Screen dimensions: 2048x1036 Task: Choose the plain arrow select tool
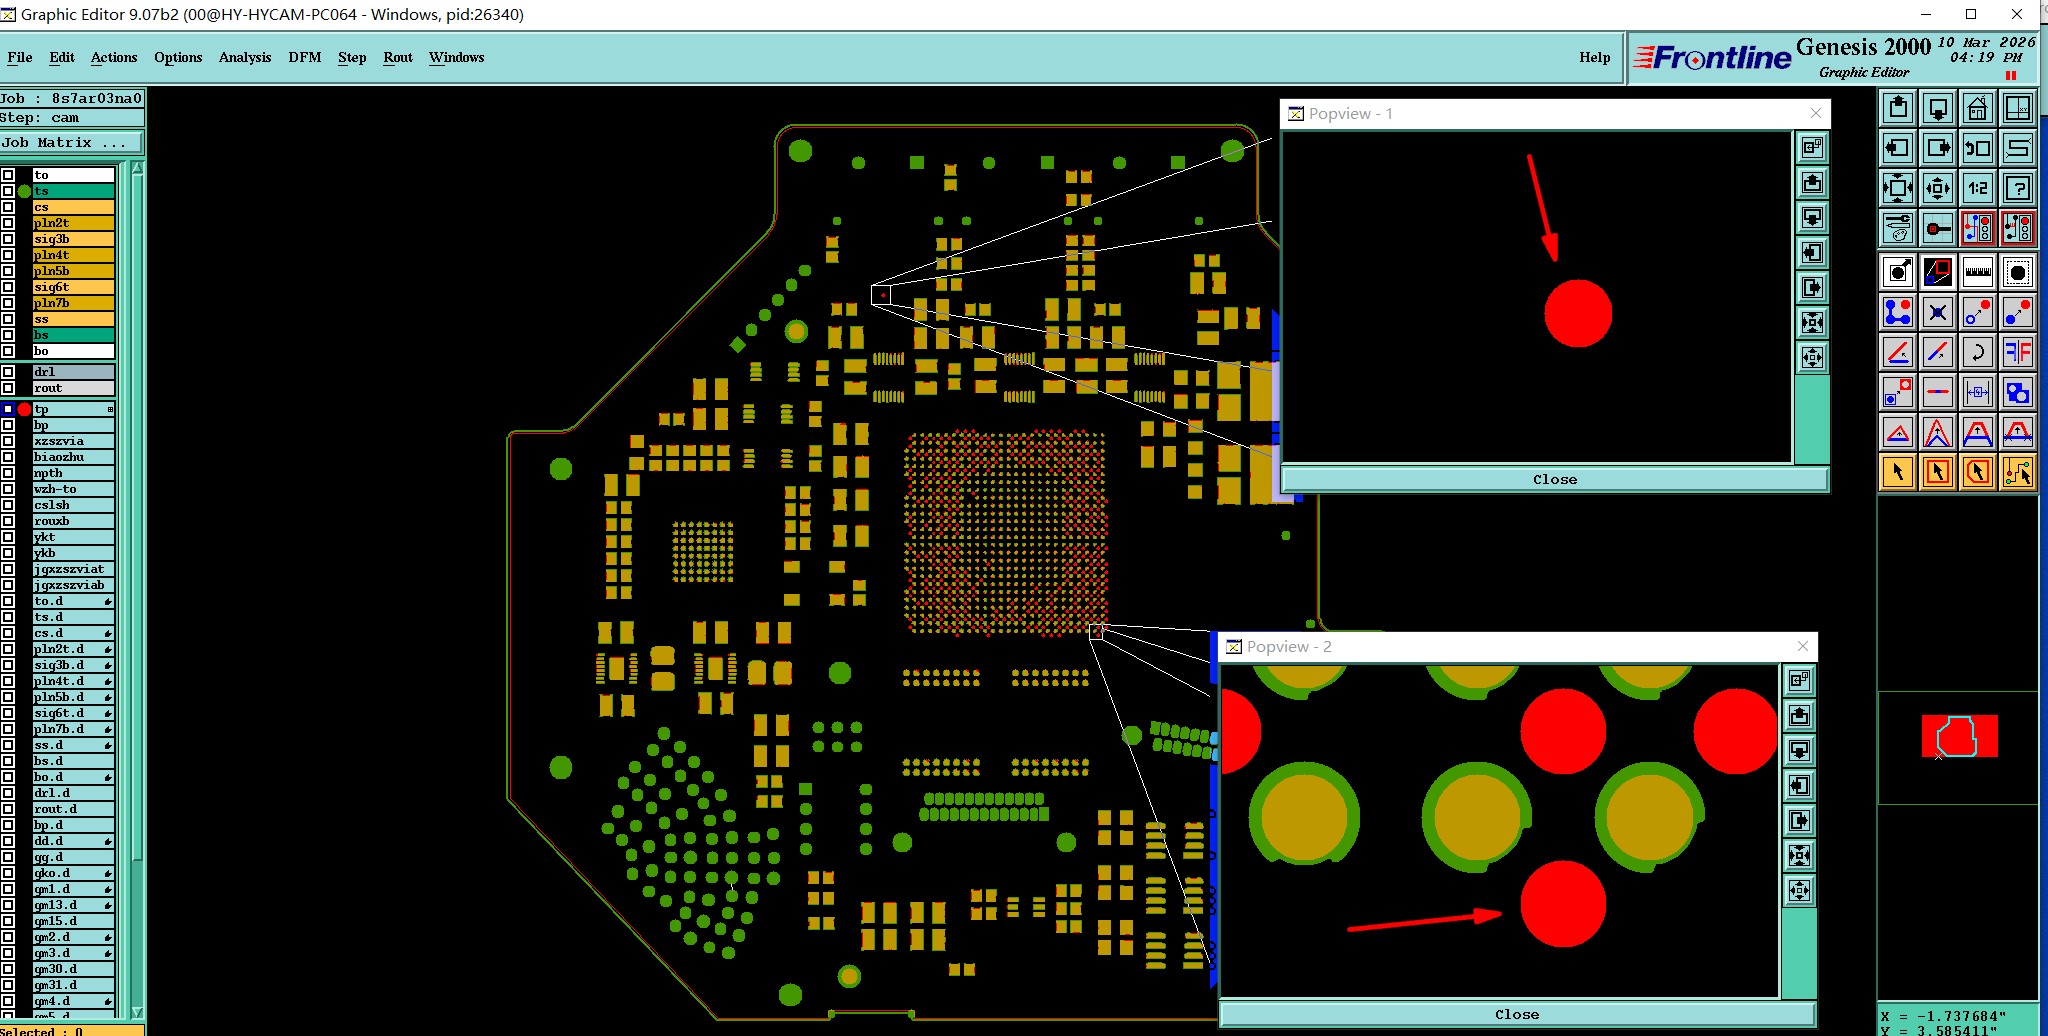pos(1897,472)
